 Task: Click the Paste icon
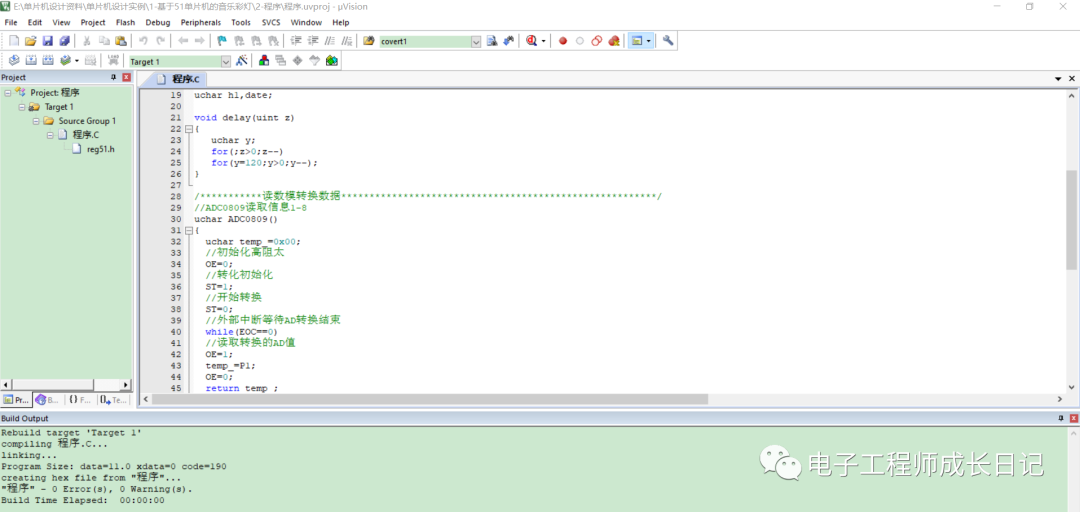coord(121,41)
